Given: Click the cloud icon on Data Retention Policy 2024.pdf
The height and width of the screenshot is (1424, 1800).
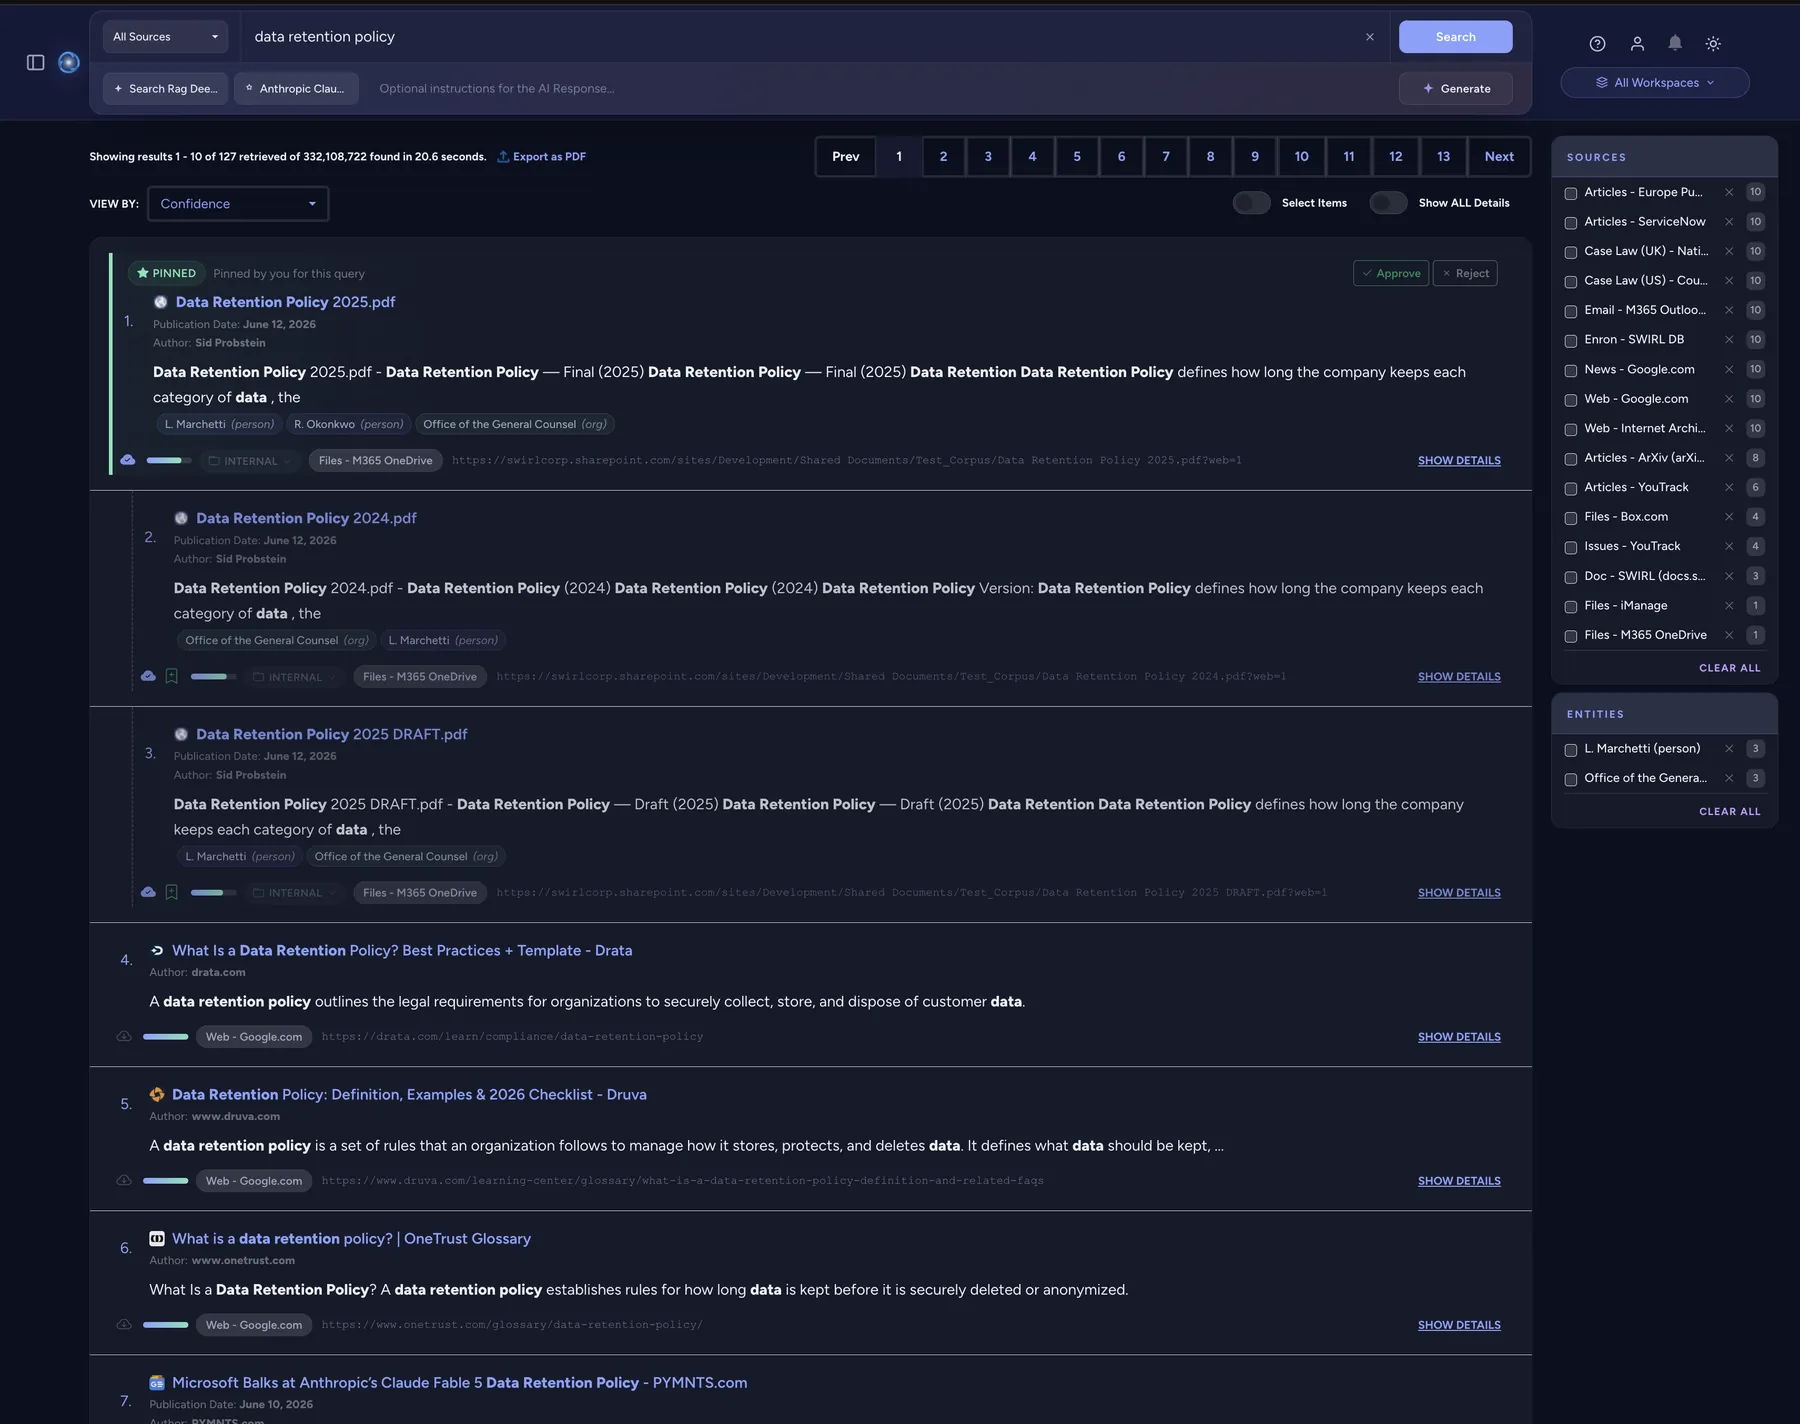Looking at the screenshot, I should (148, 676).
